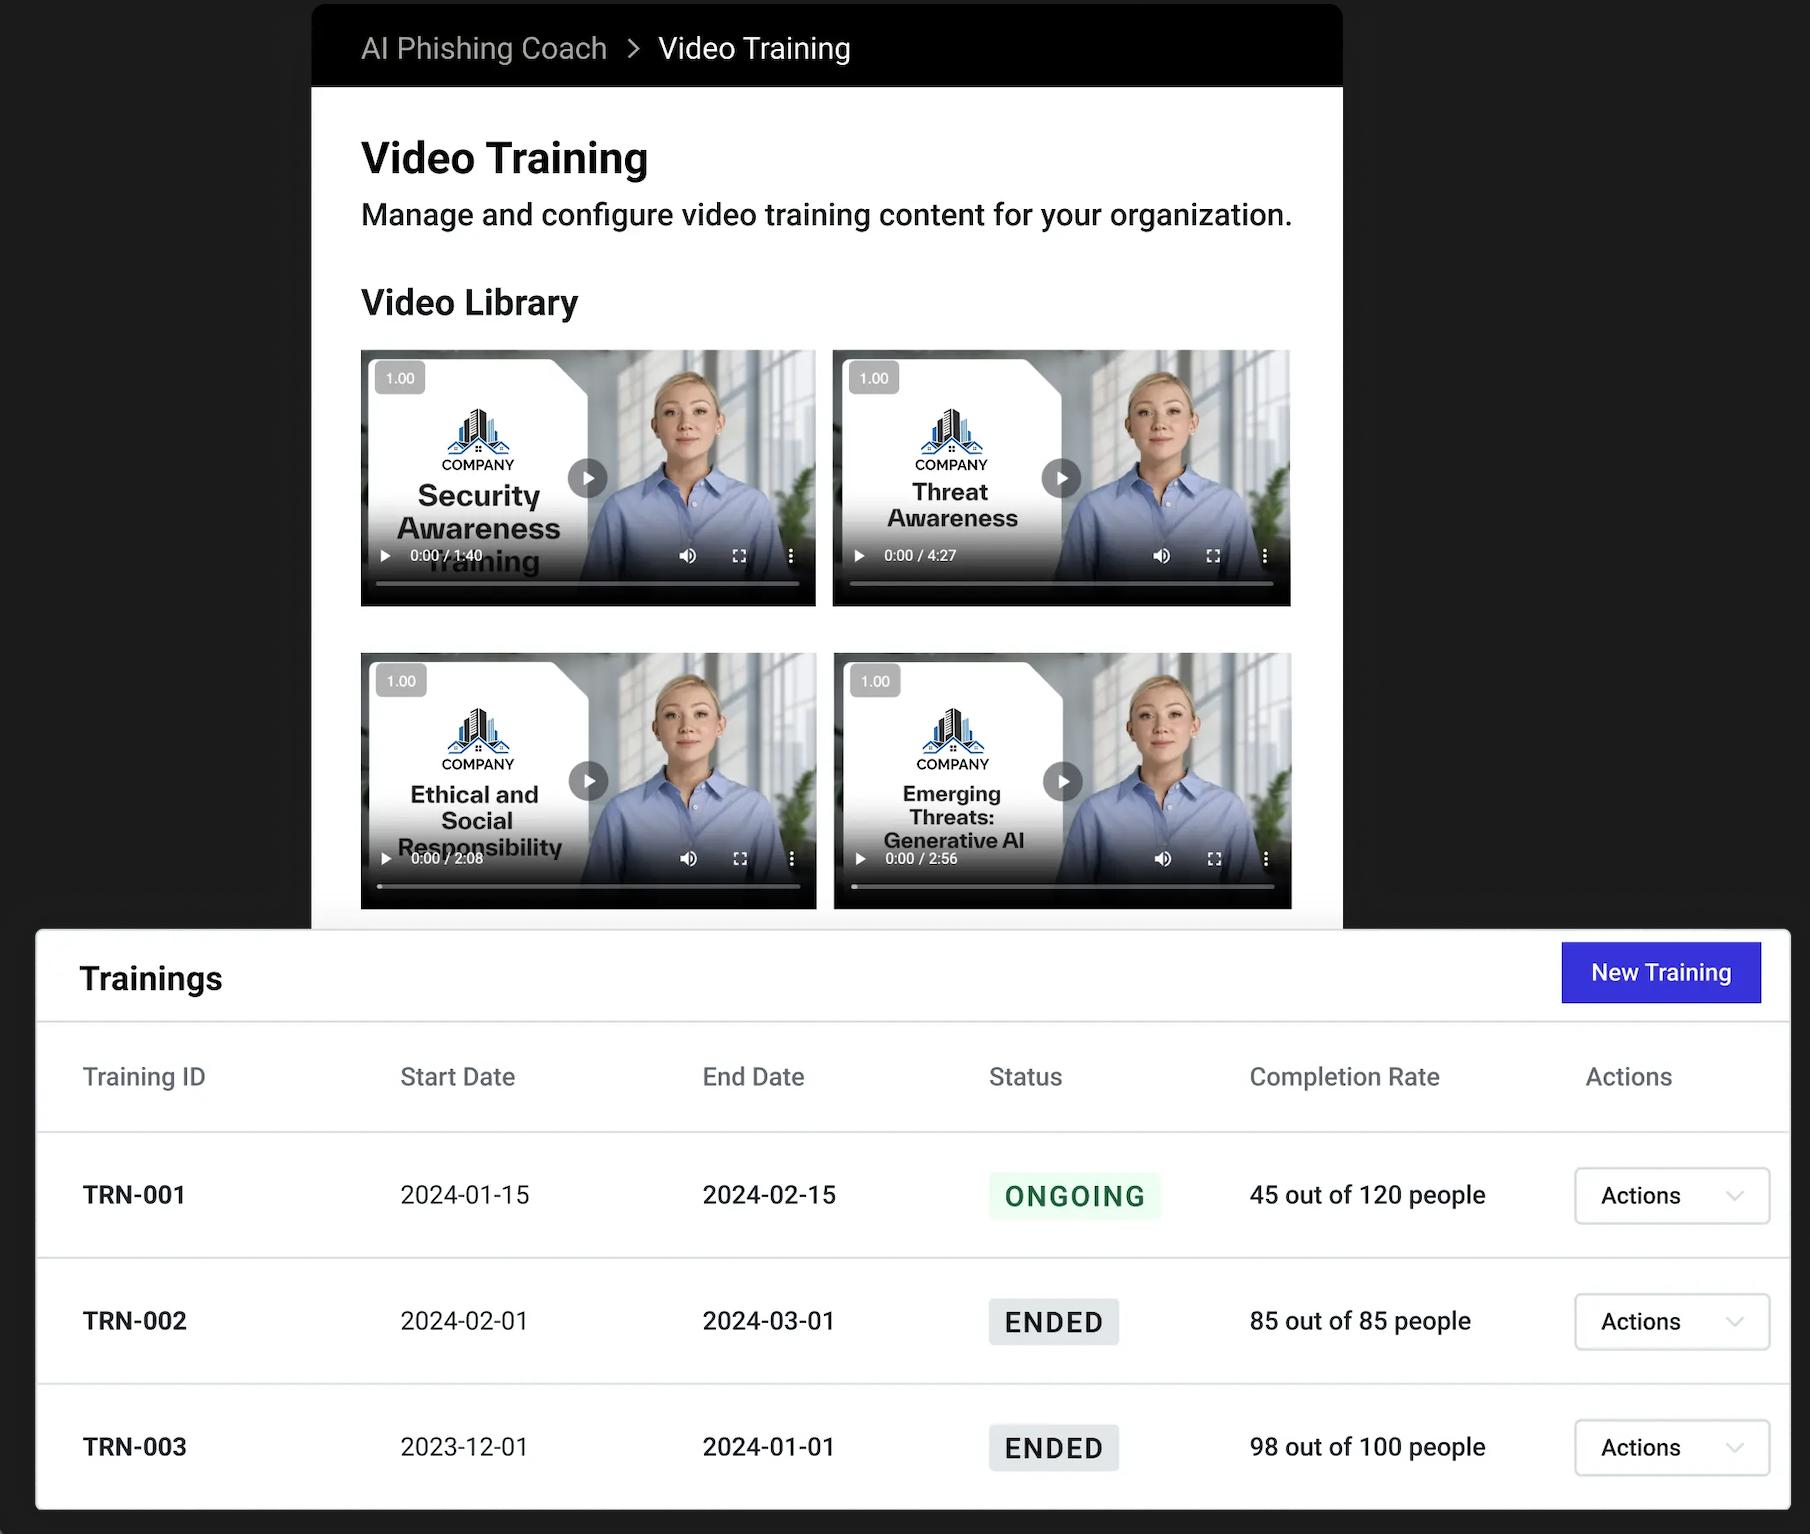This screenshot has height=1534, width=1810.
Task: Play the Security Awareness Training video
Action: tap(588, 478)
